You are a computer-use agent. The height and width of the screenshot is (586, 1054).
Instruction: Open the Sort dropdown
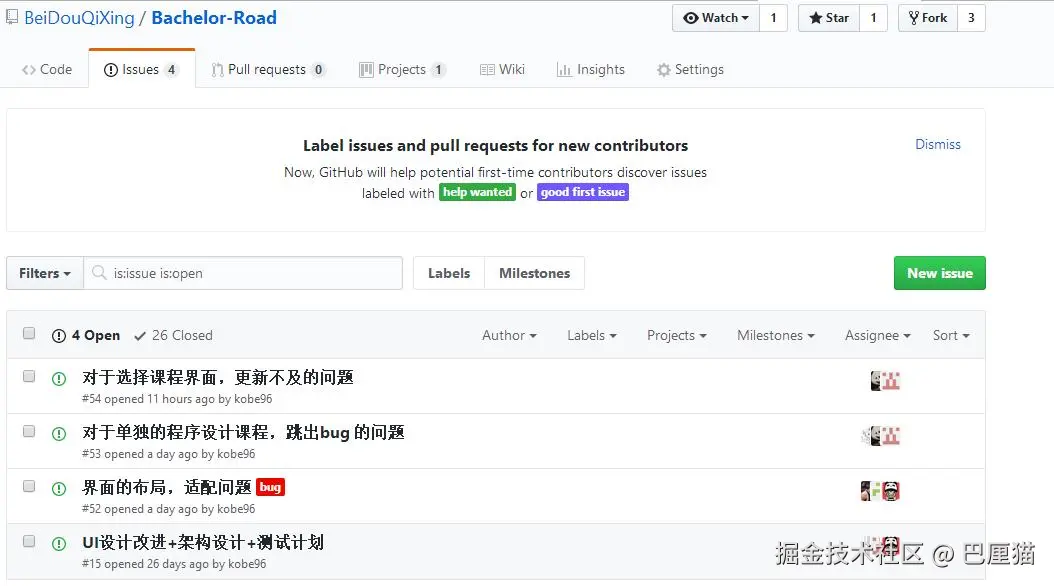point(951,335)
